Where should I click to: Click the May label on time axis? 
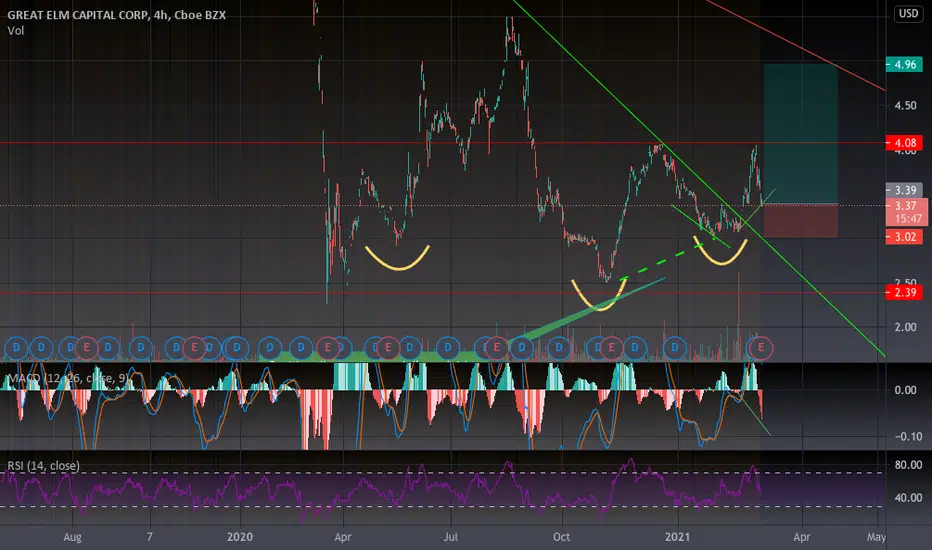tap(876, 537)
